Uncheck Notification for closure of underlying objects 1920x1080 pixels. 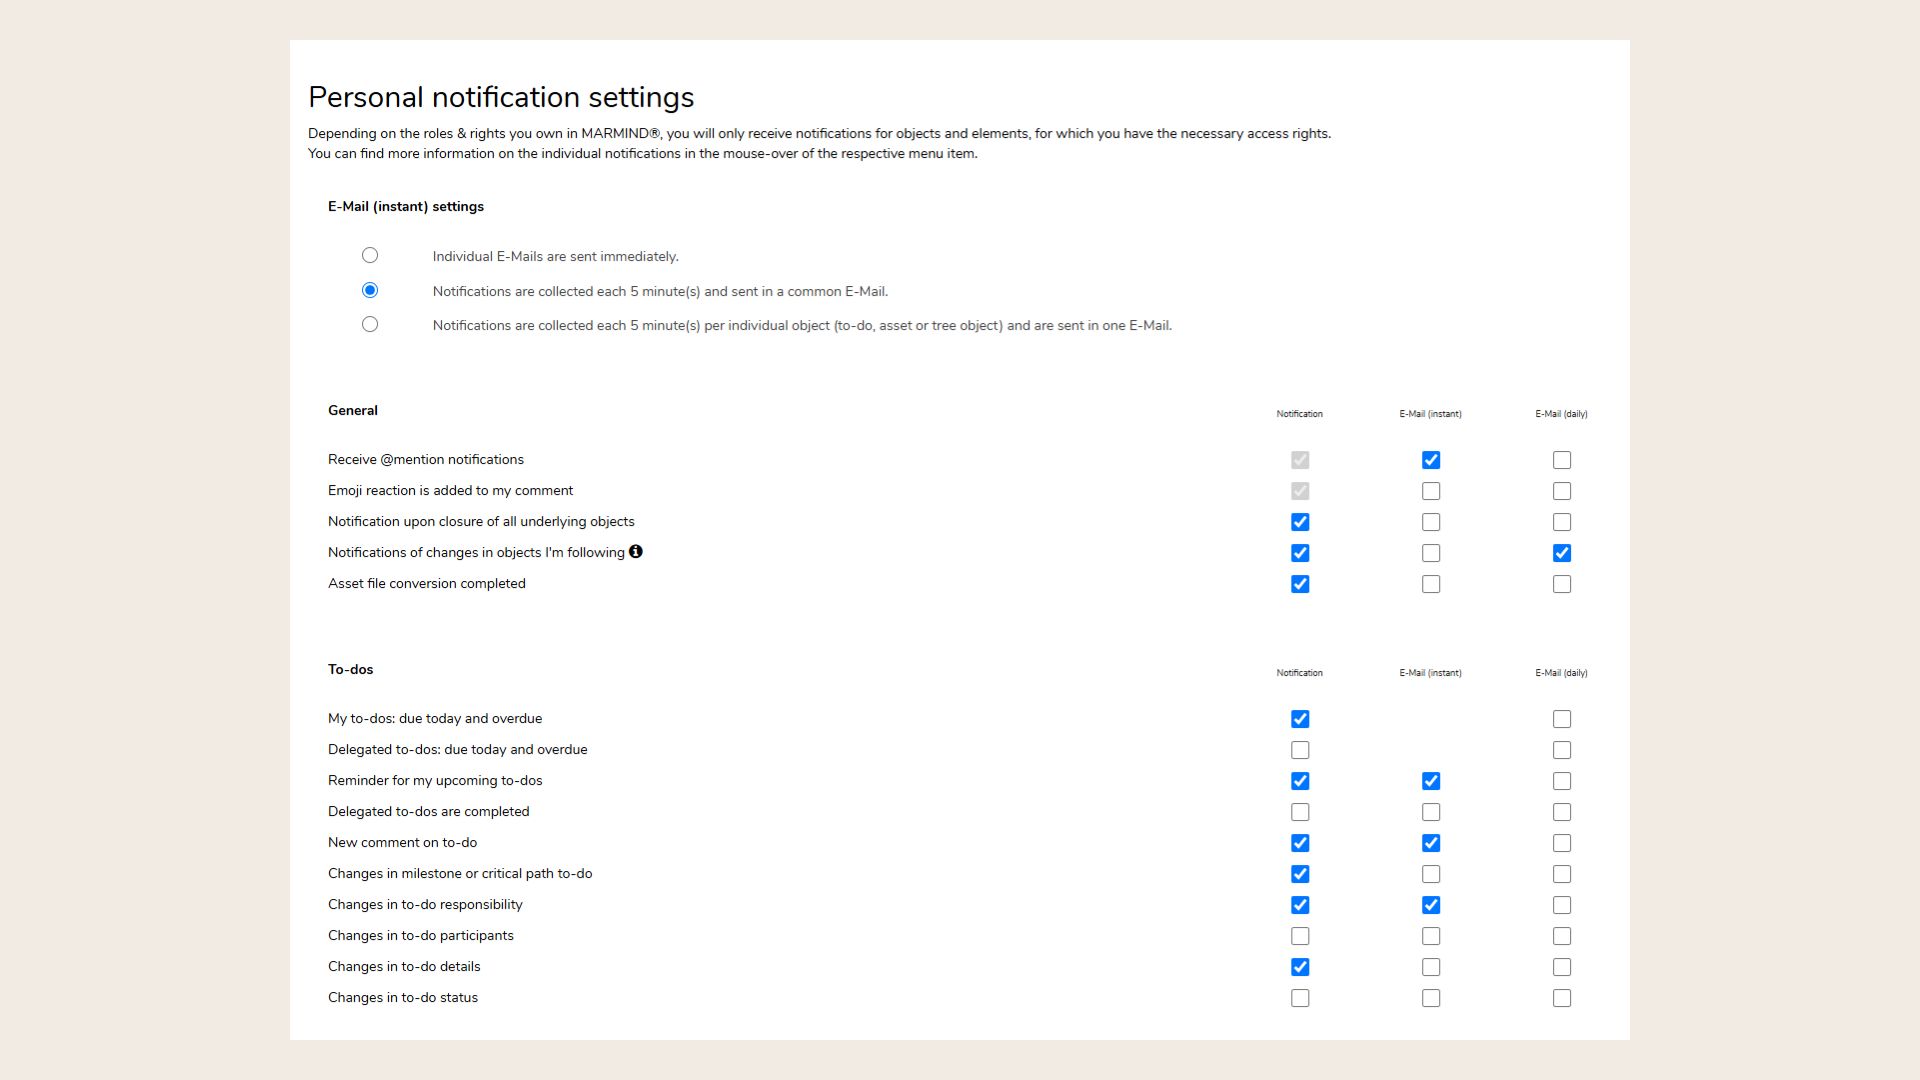(x=1300, y=522)
